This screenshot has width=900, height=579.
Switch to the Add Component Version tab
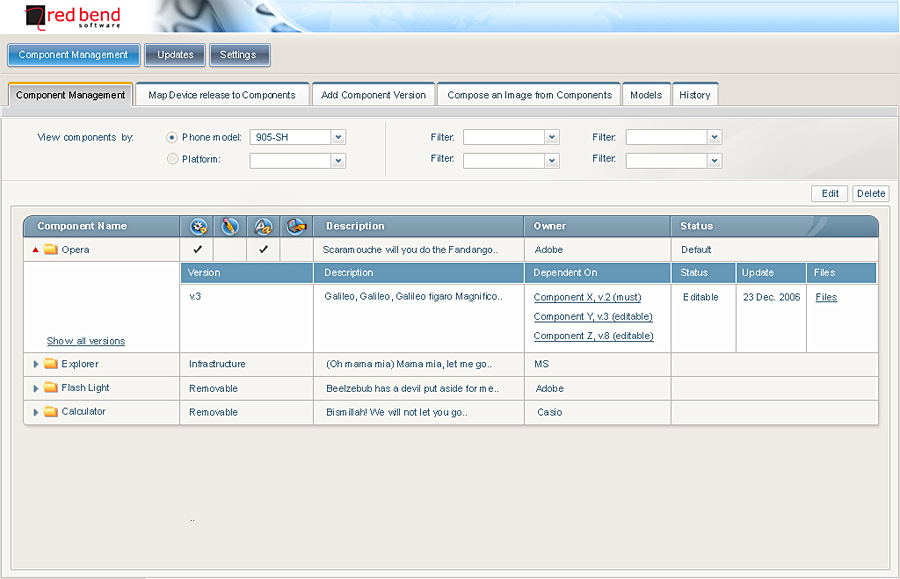[x=373, y=95]
